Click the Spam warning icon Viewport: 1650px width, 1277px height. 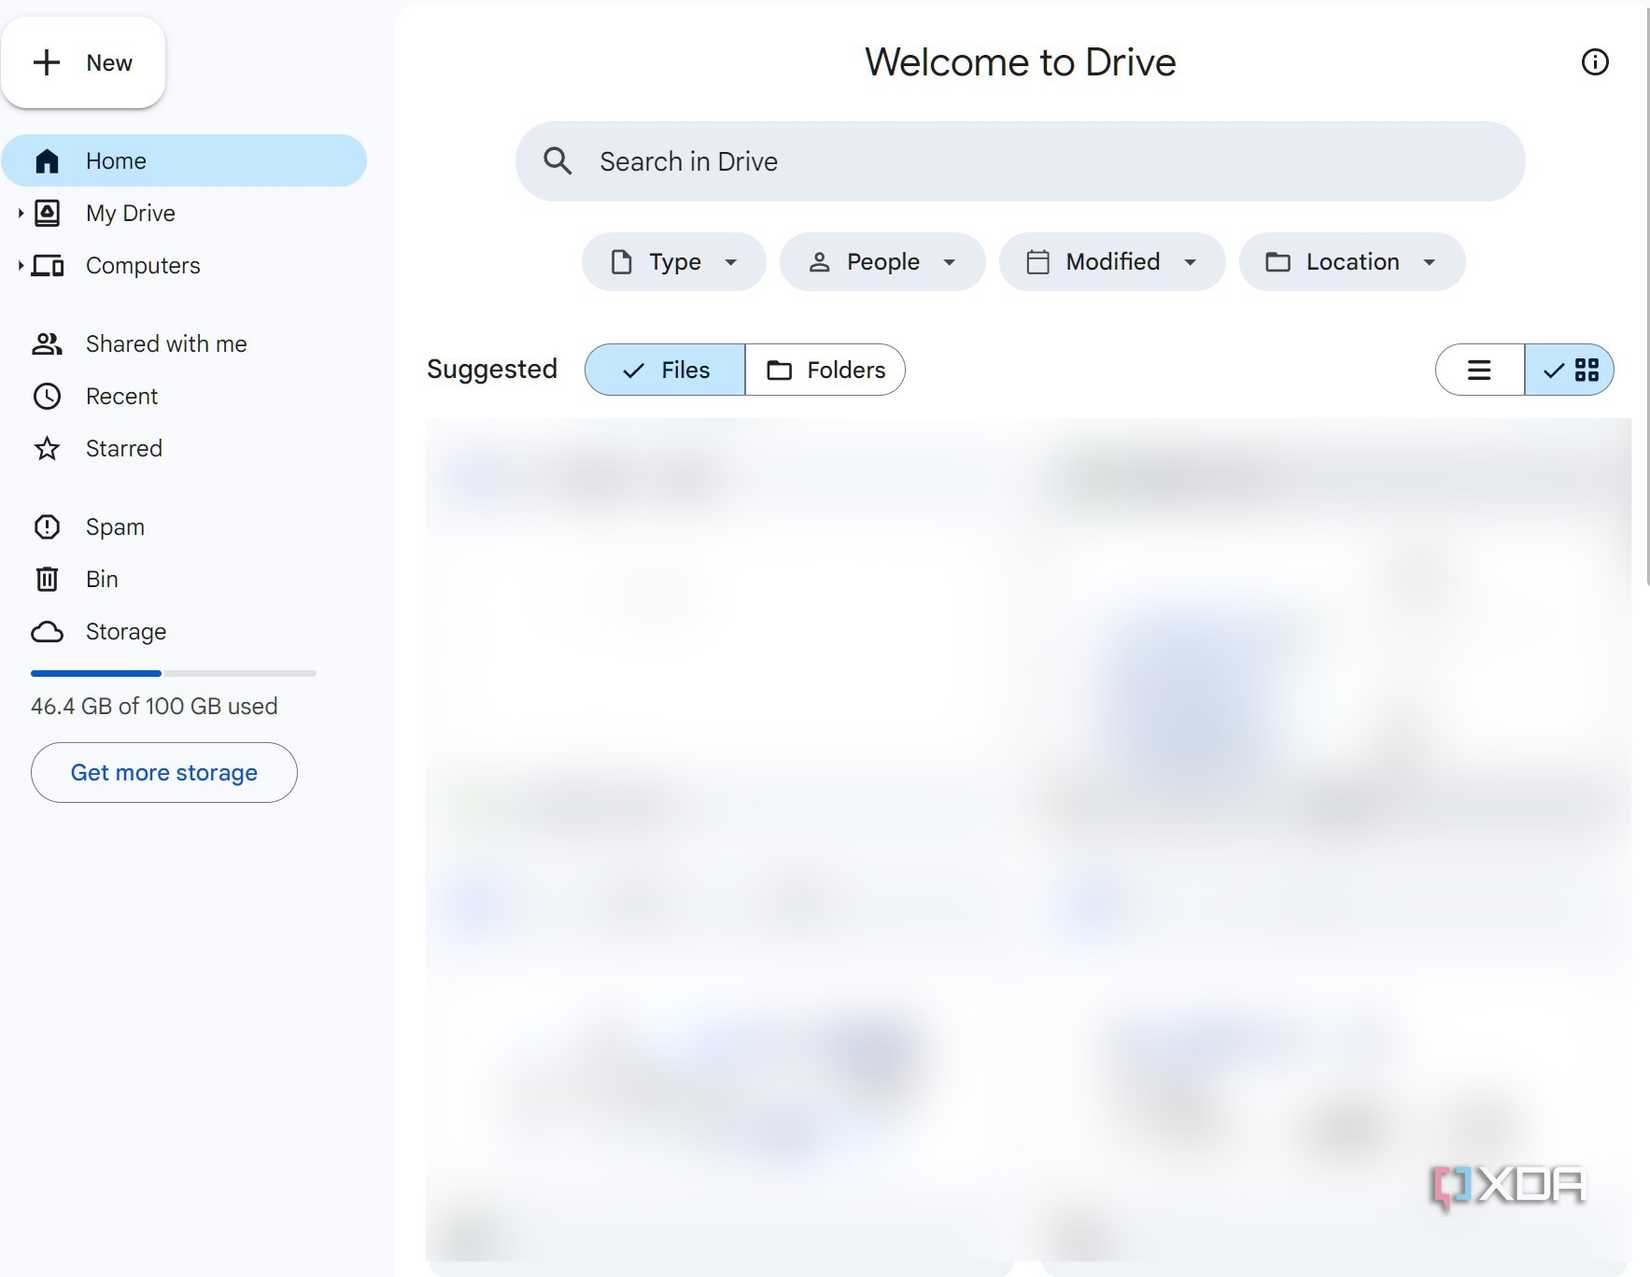(x=47, y=527)
